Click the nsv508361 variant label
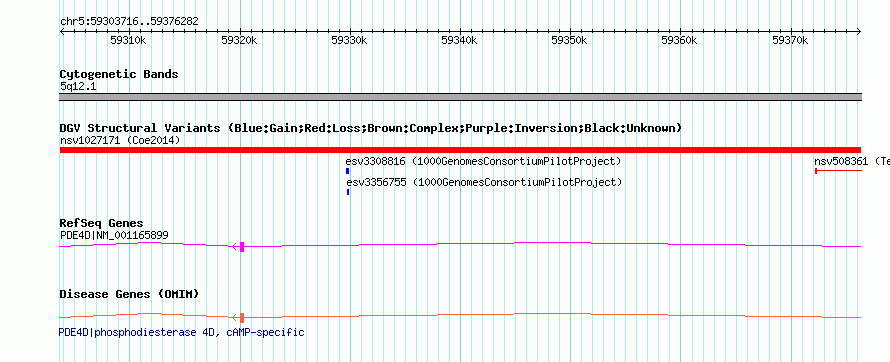The height and width of the screenshot is (362, 890). coord(851,162)
